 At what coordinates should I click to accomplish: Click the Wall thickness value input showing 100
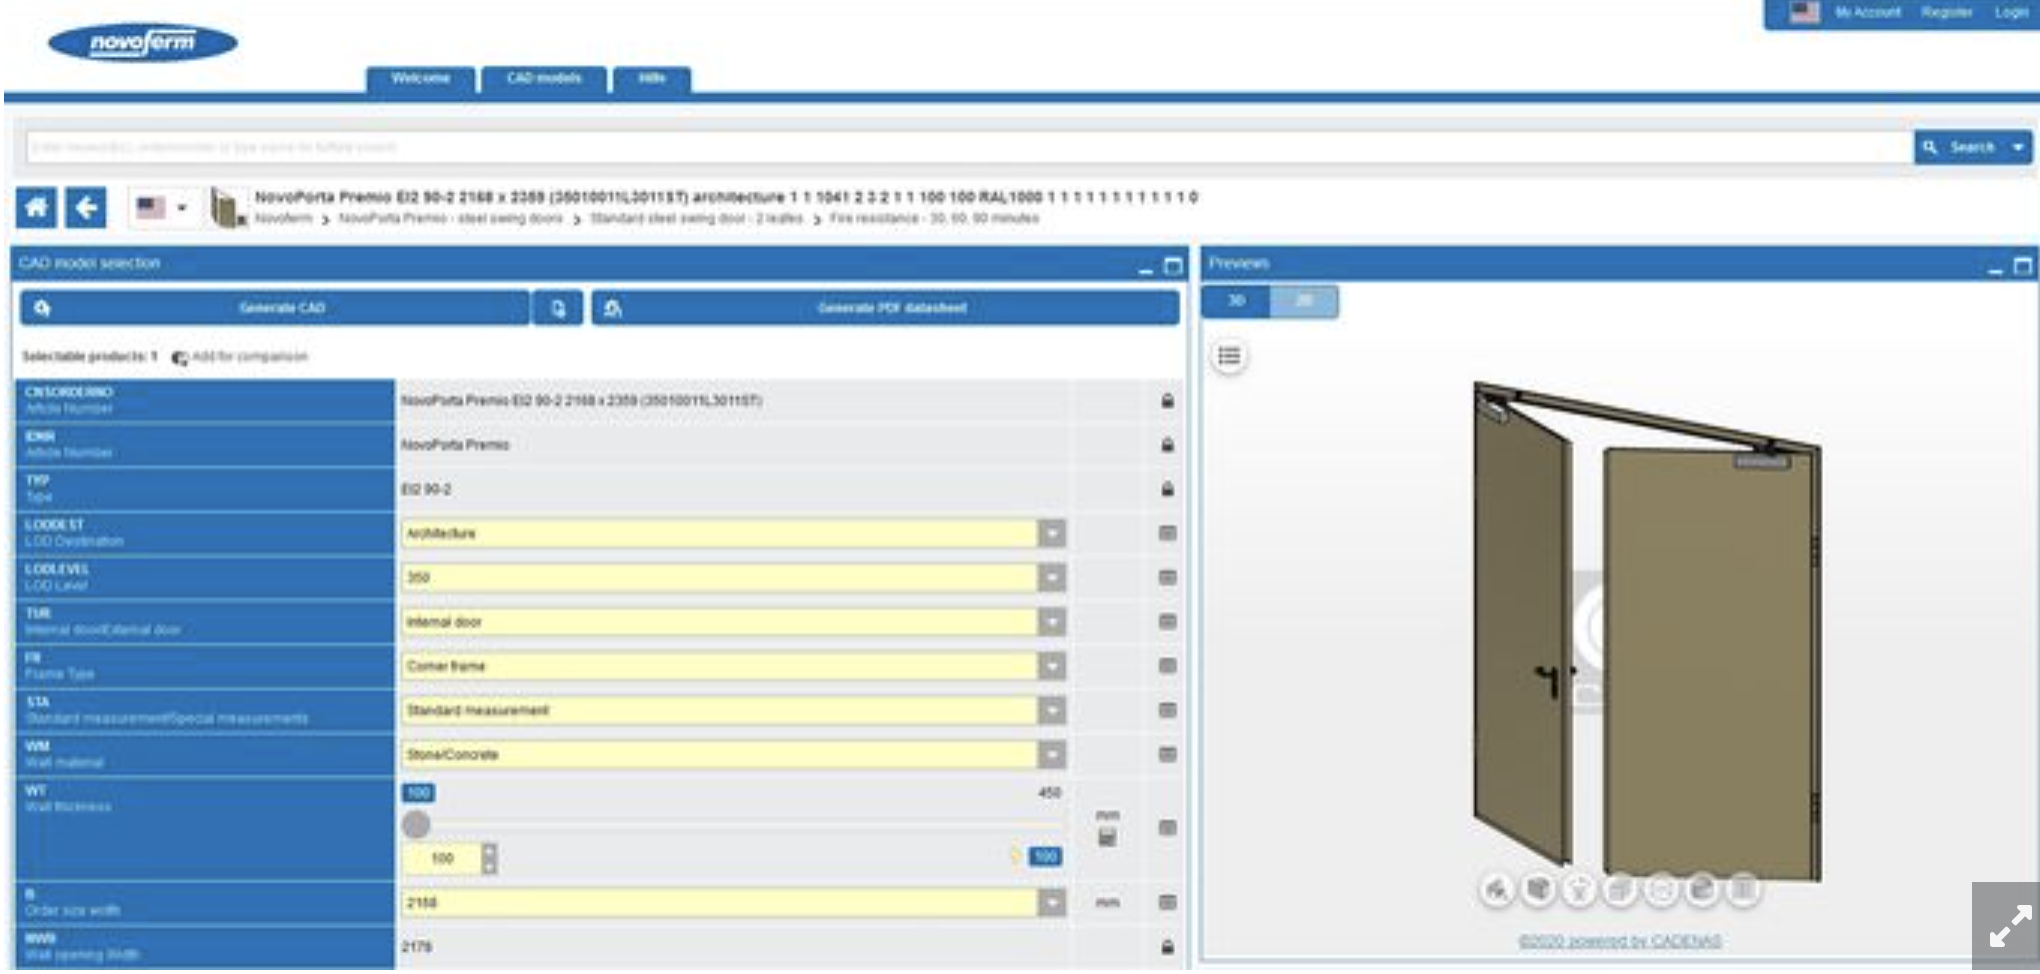tap(442, 858)
